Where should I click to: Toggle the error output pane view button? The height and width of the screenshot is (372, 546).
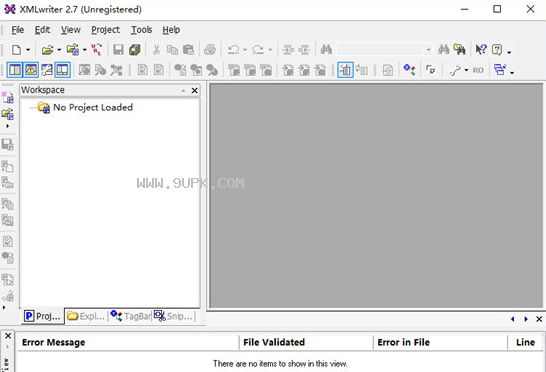[x=31, y=70]
